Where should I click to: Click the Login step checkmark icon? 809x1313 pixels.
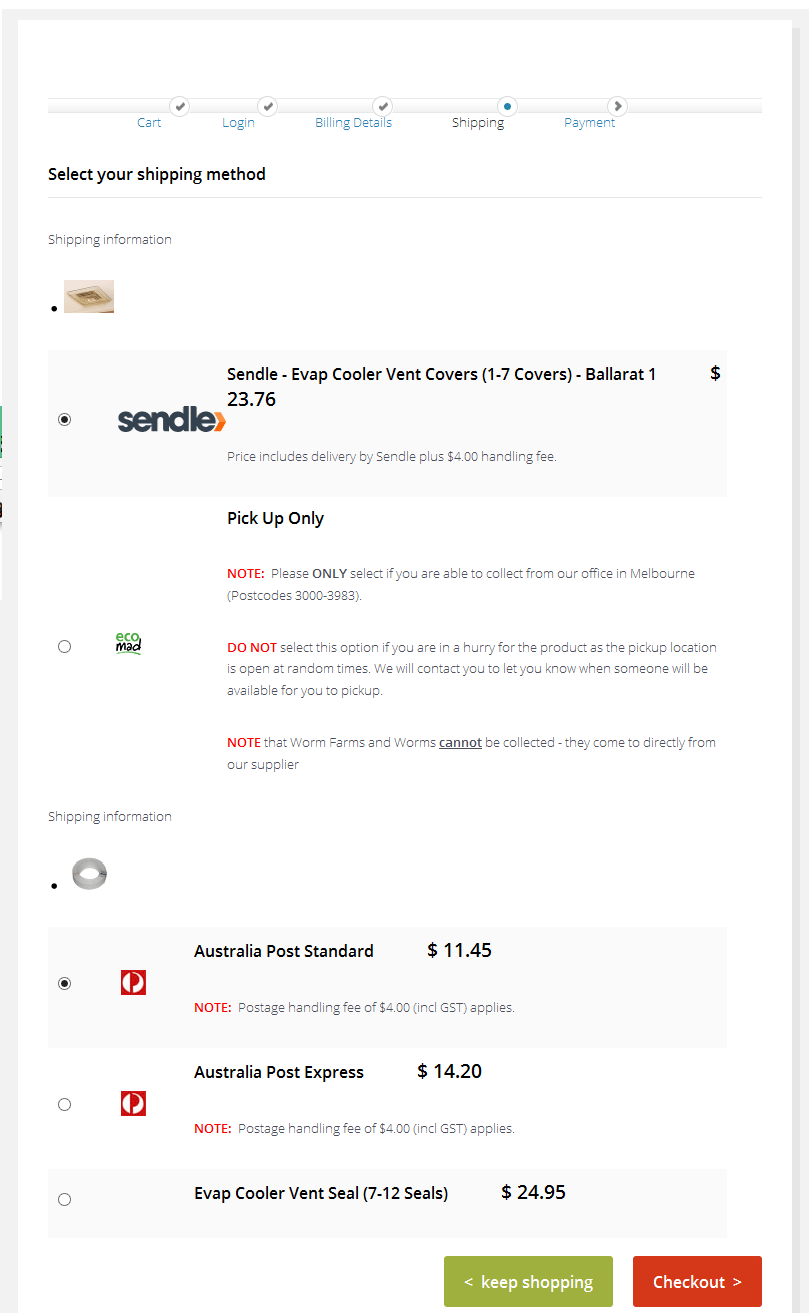(x=267, y=105)
